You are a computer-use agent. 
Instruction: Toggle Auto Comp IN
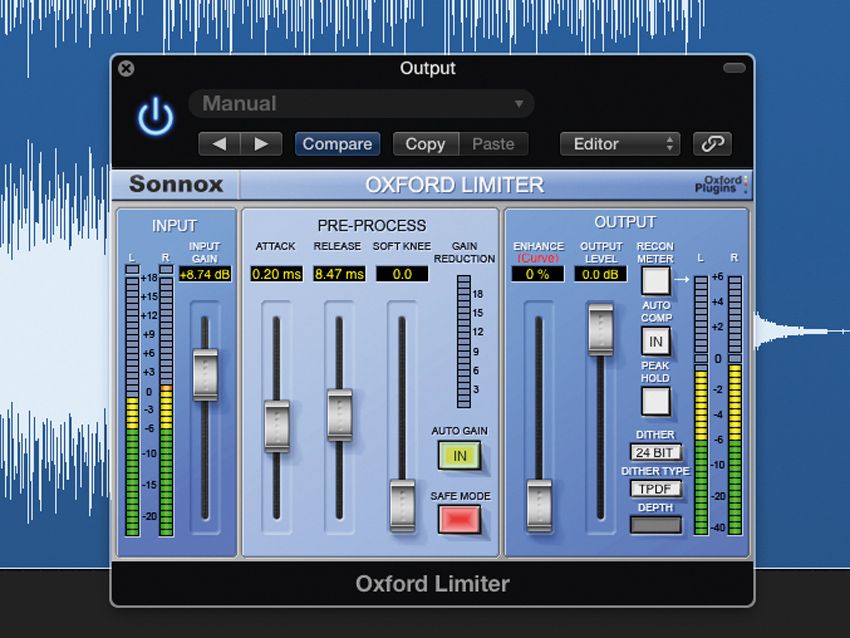655,342
